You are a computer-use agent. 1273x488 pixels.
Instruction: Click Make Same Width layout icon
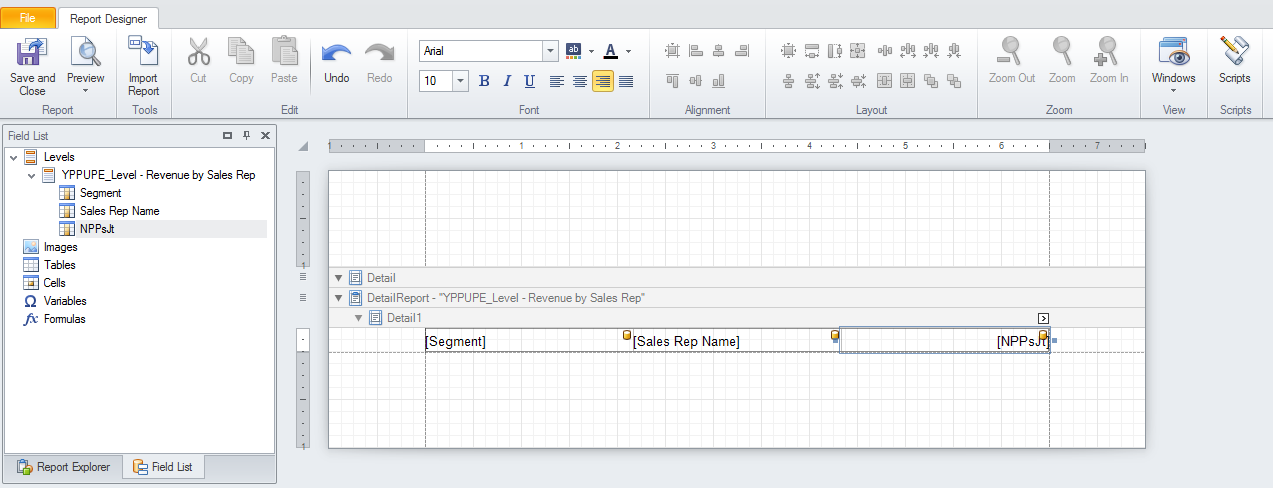click(x=811, y=50)
